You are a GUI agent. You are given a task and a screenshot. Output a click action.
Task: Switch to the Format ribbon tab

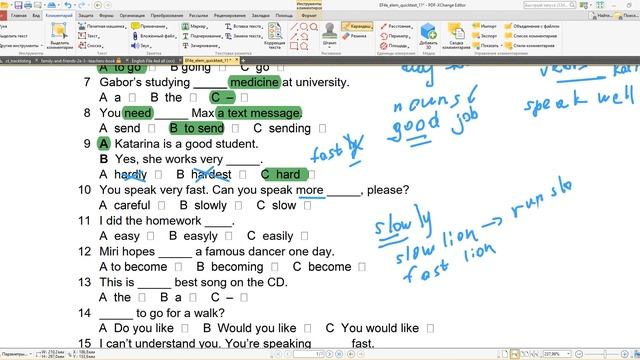[x=309, y=16]
